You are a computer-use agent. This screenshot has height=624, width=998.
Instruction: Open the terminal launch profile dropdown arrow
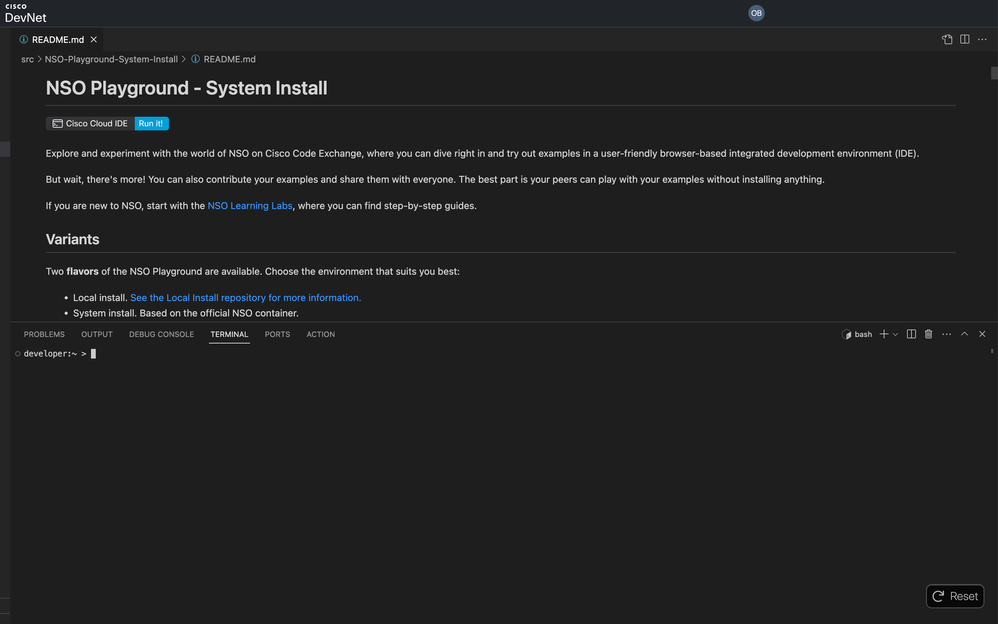click(x=896, y=334)
